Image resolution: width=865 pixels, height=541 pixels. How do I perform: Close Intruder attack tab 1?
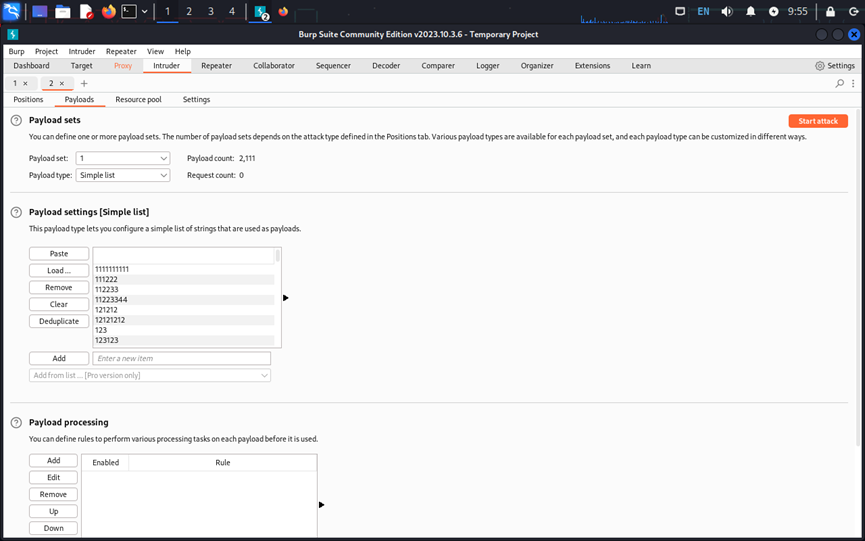25,83
